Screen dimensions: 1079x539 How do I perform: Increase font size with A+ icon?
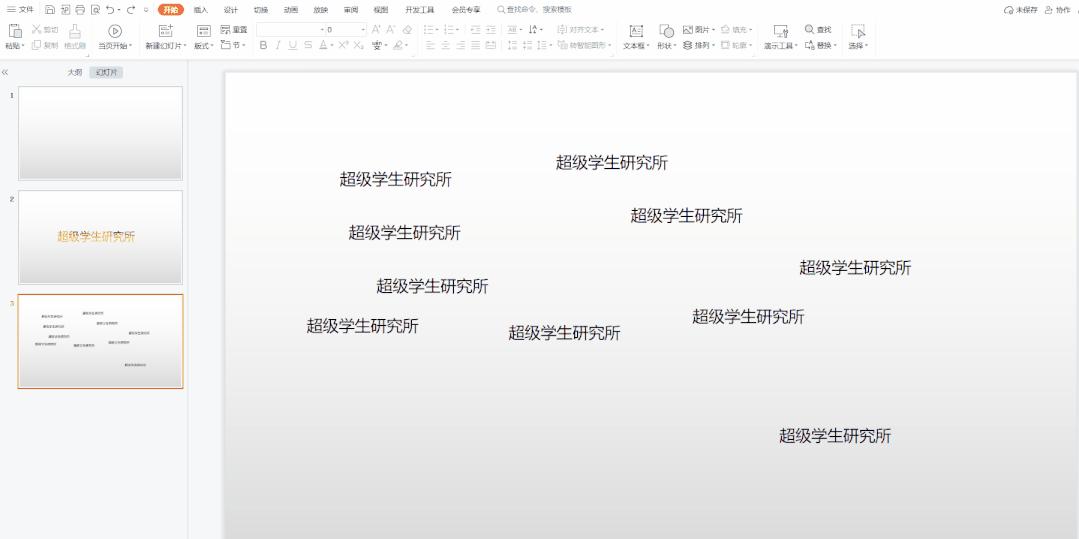pyautogui.click(x=376, y=30)
